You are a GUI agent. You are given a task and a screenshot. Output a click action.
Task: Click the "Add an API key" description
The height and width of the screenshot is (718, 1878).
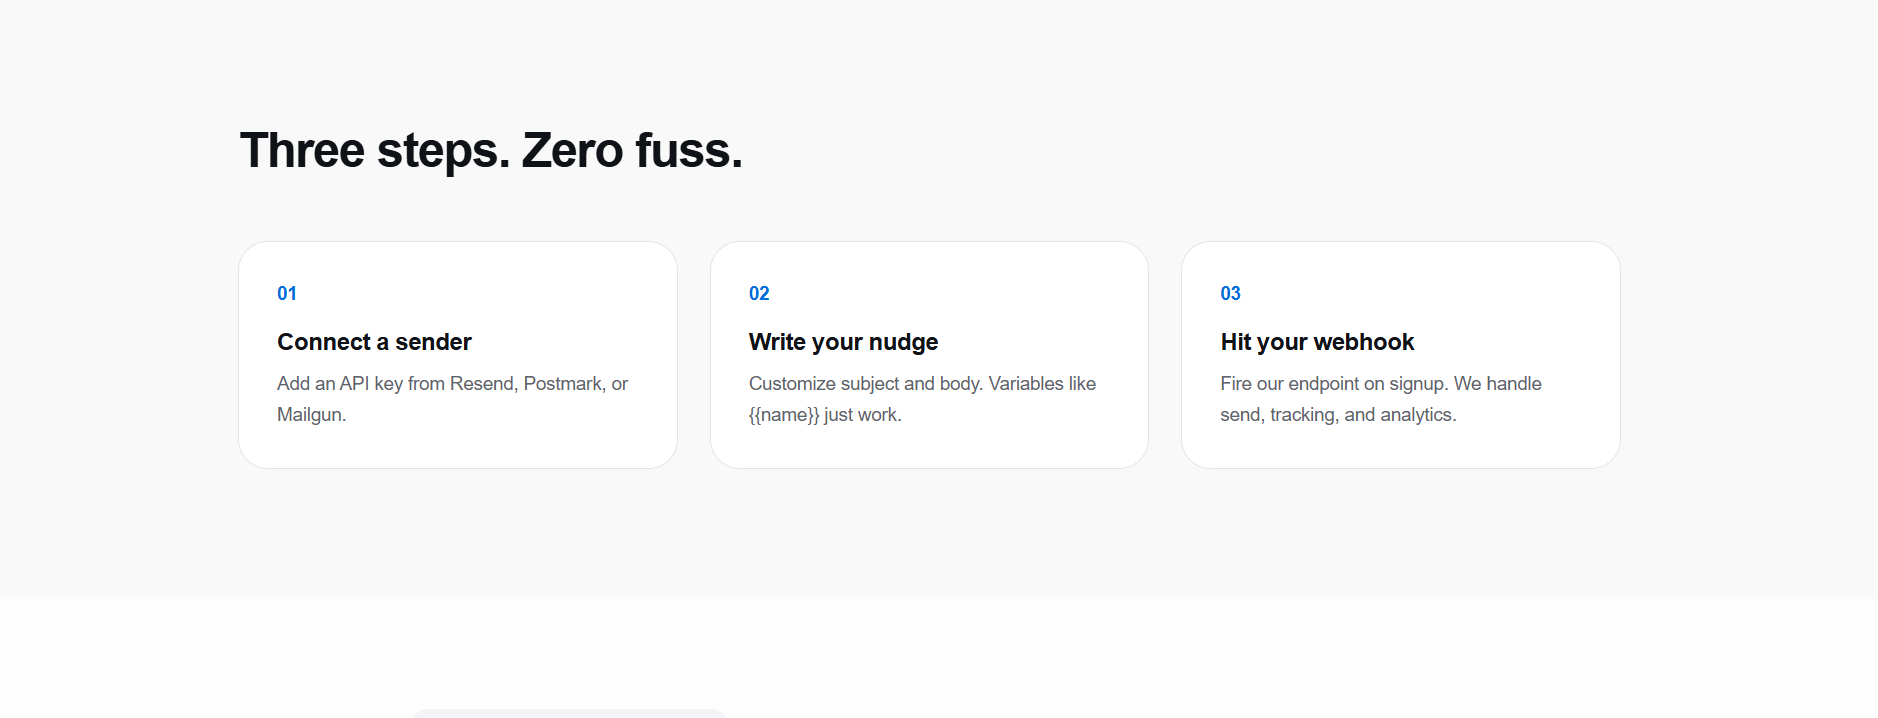(x=453, y=399)
